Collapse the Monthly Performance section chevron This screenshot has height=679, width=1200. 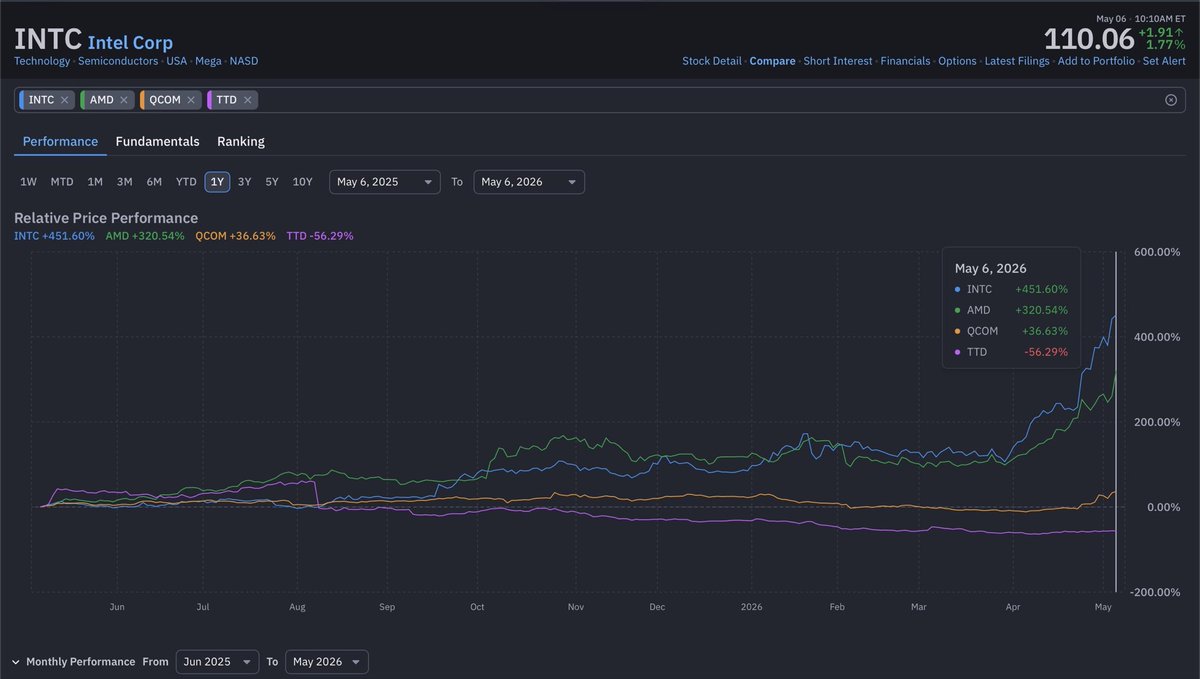16,662
